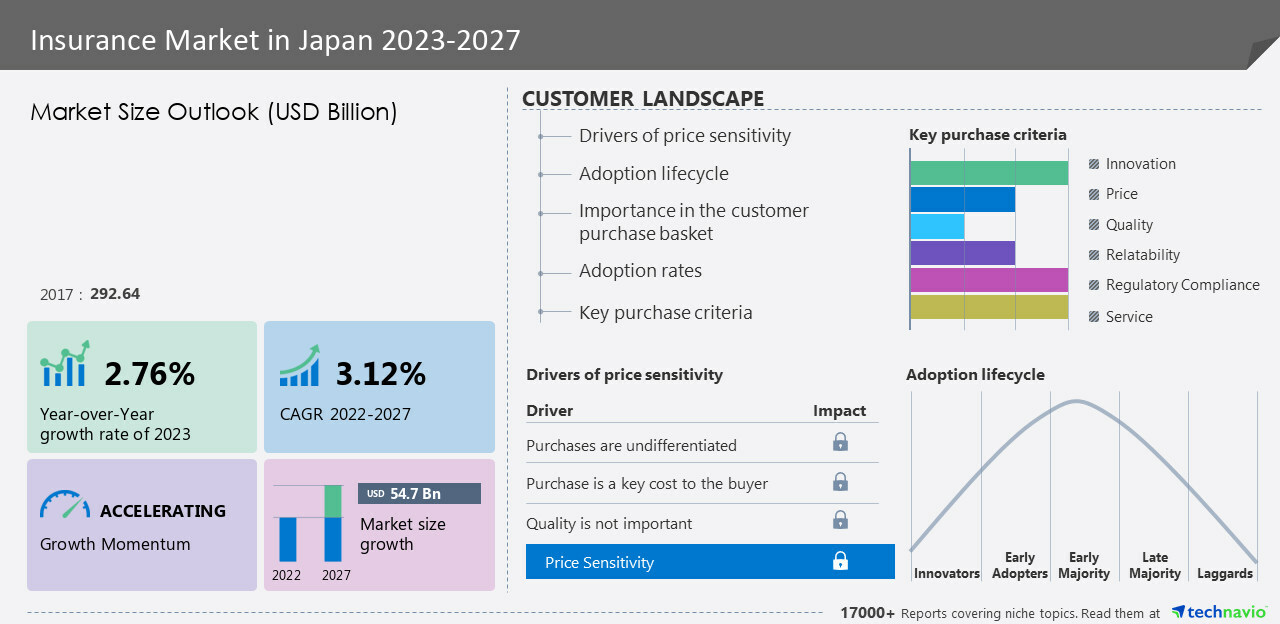Select the Innovation legend marker
Viewport: 1280px width, 624px height.
(x=1094, y=164)
